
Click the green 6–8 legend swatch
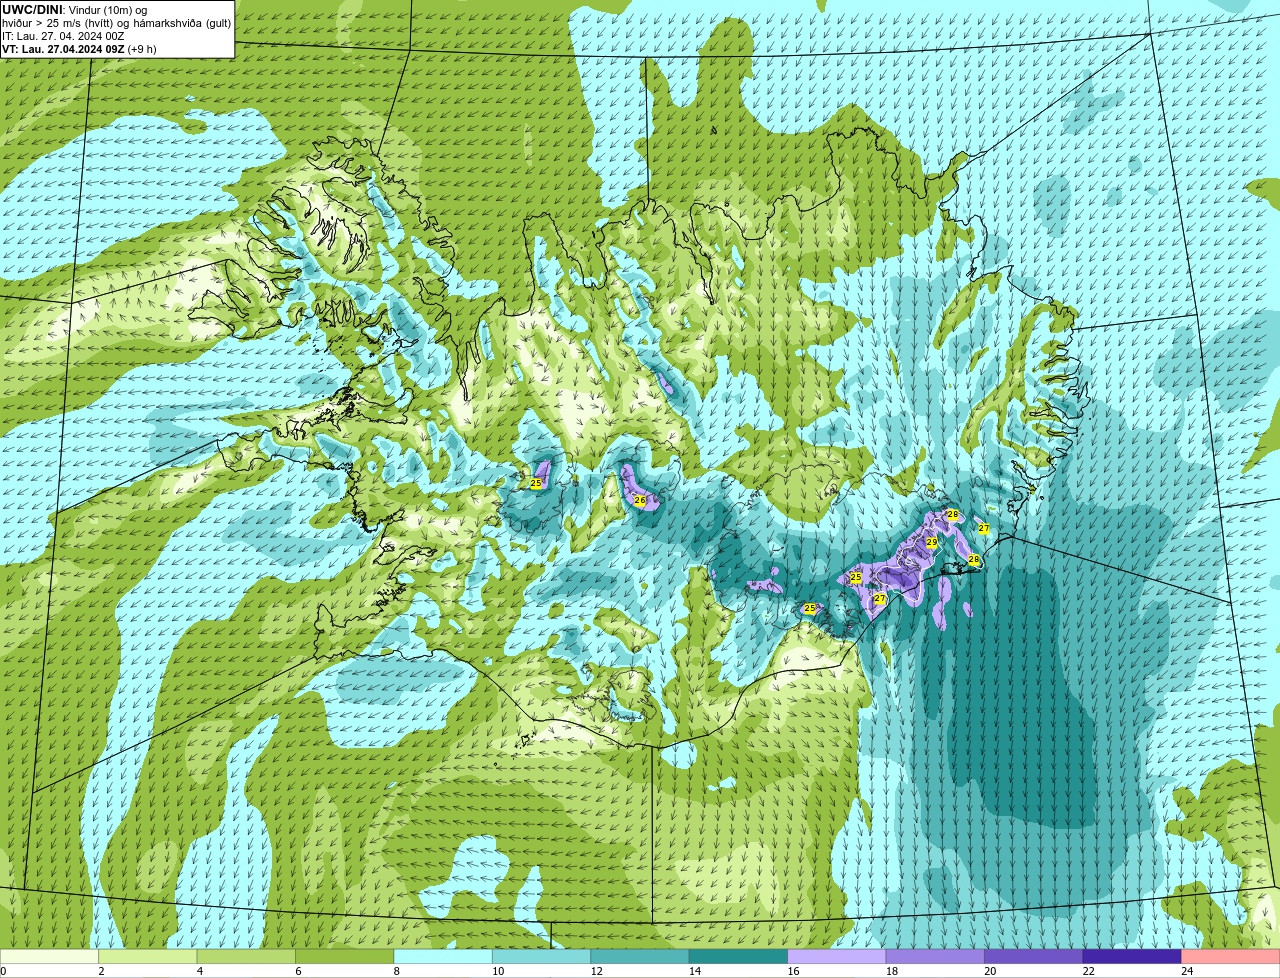346,956
